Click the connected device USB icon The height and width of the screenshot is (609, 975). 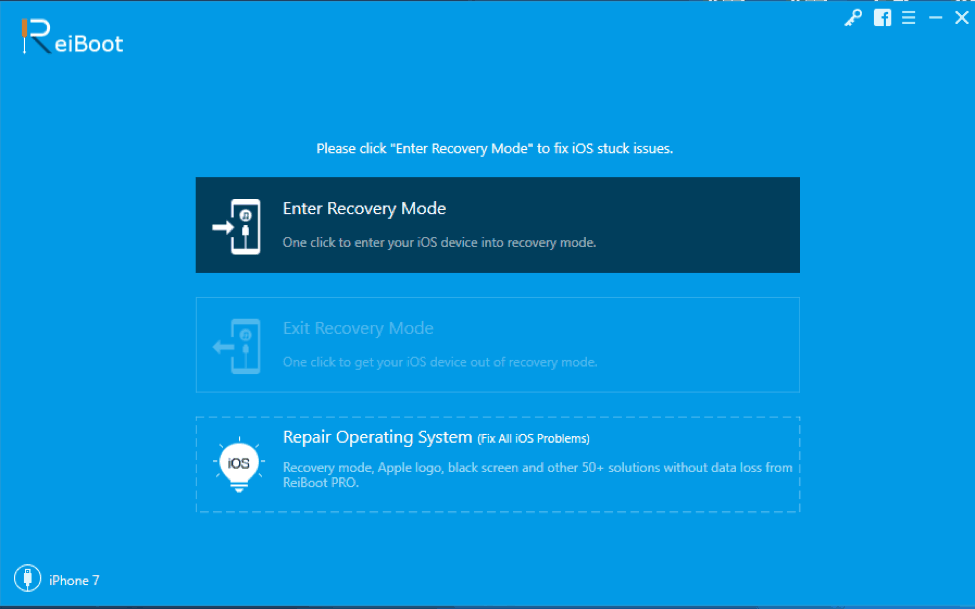[27, 579]
